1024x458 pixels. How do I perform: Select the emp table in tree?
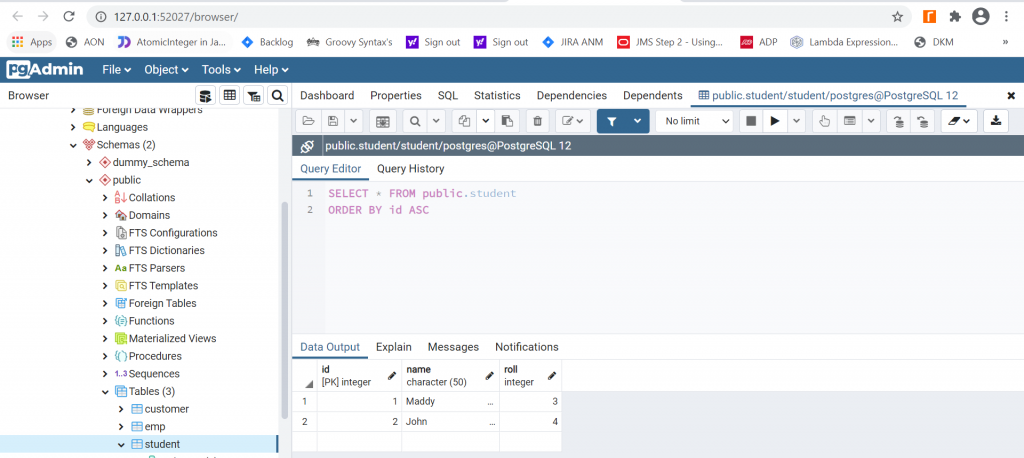[155, 427]
